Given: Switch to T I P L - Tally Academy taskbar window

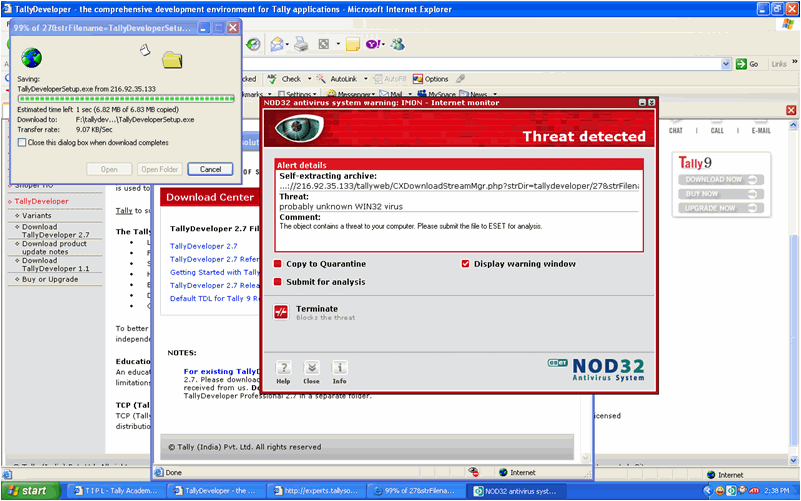Looking at the screenshot, I should click(115, 490).
